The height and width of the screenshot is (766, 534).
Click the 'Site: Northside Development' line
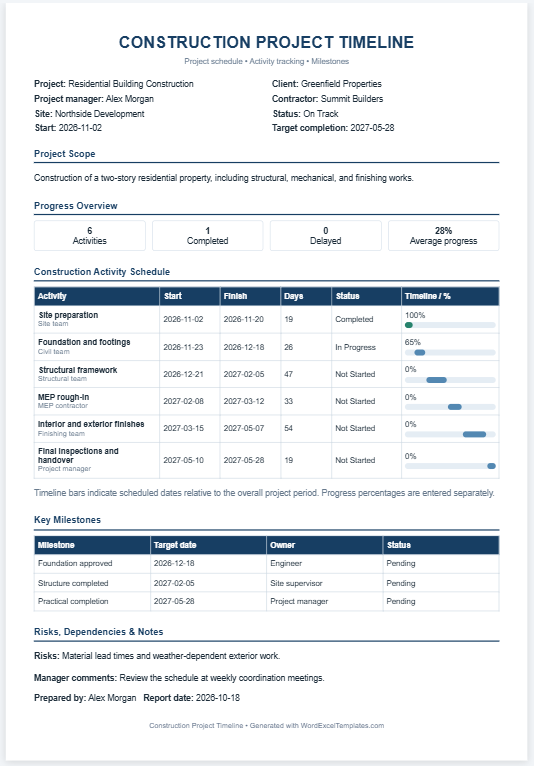point(89,114)
